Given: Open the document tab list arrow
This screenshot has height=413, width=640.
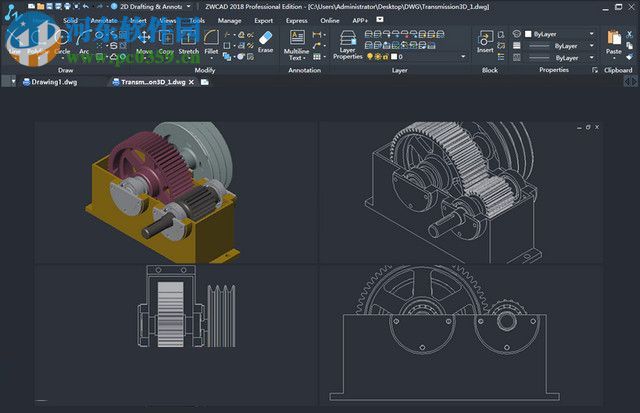Looking at the screenshot, I should (13, 82).
